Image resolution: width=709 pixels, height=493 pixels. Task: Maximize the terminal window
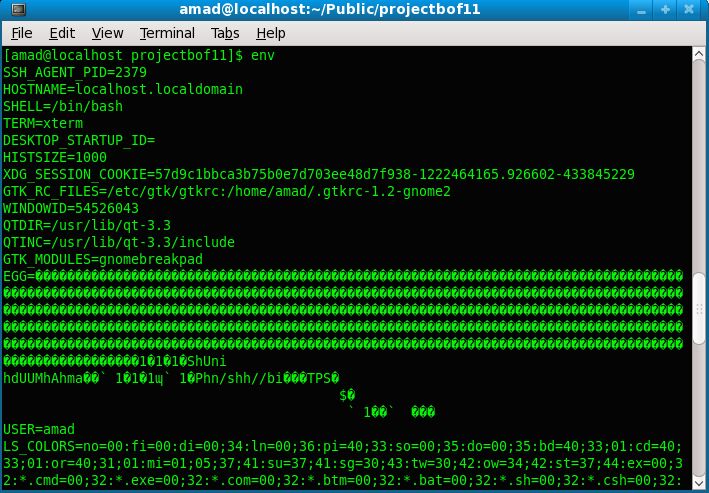coord(665,9)
